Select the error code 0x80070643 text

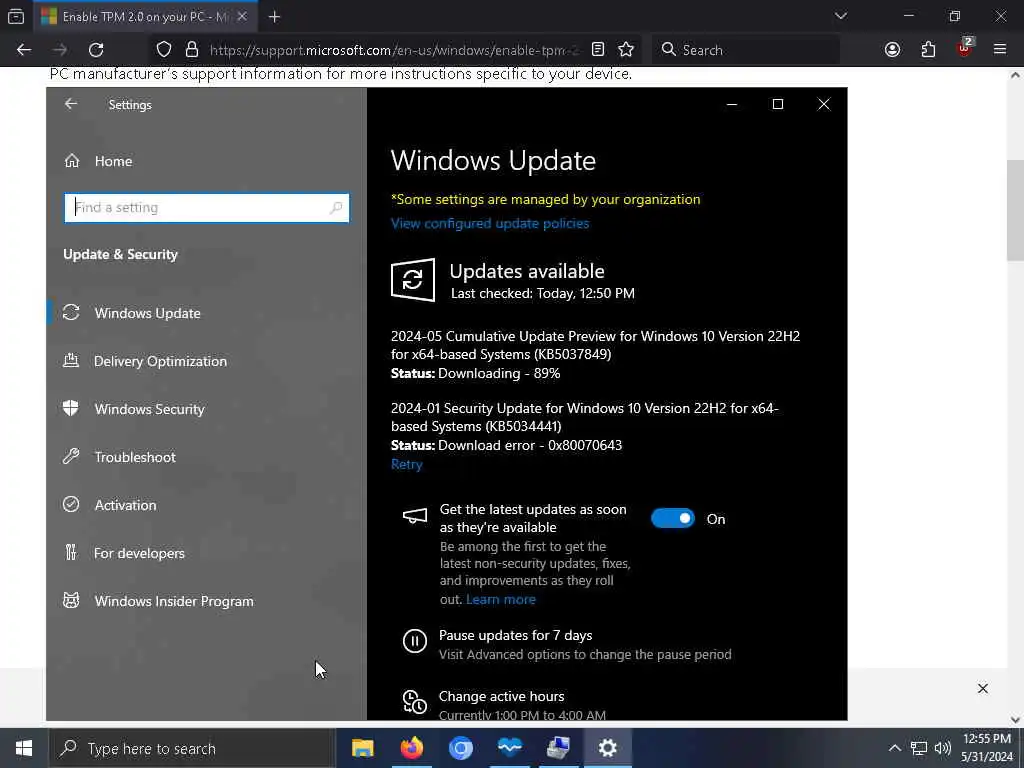(585, 445)
